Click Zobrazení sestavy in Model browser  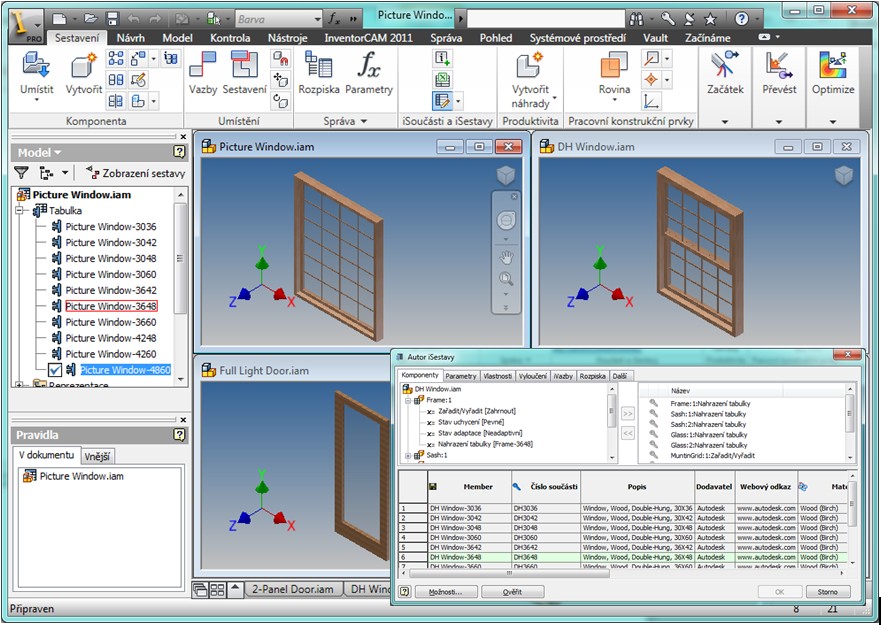click(135, 173)
